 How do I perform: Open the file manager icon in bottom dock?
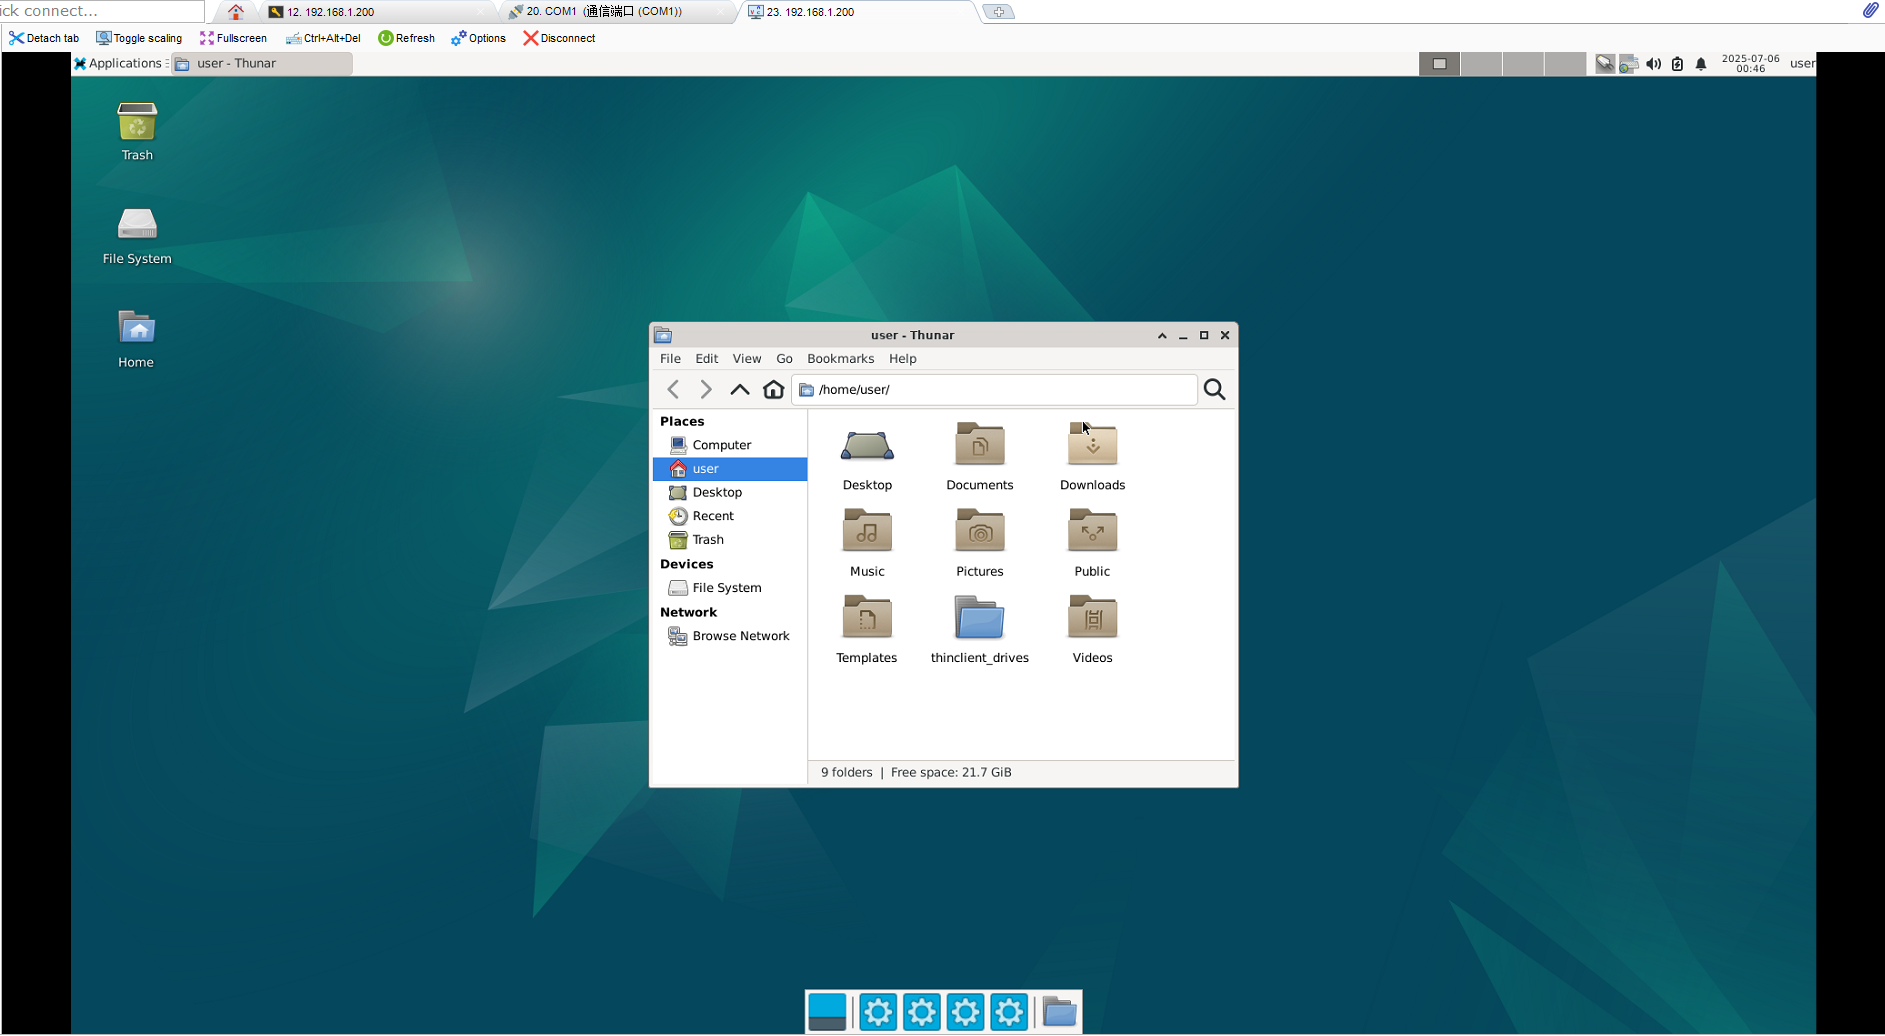coord(1059,1012)
